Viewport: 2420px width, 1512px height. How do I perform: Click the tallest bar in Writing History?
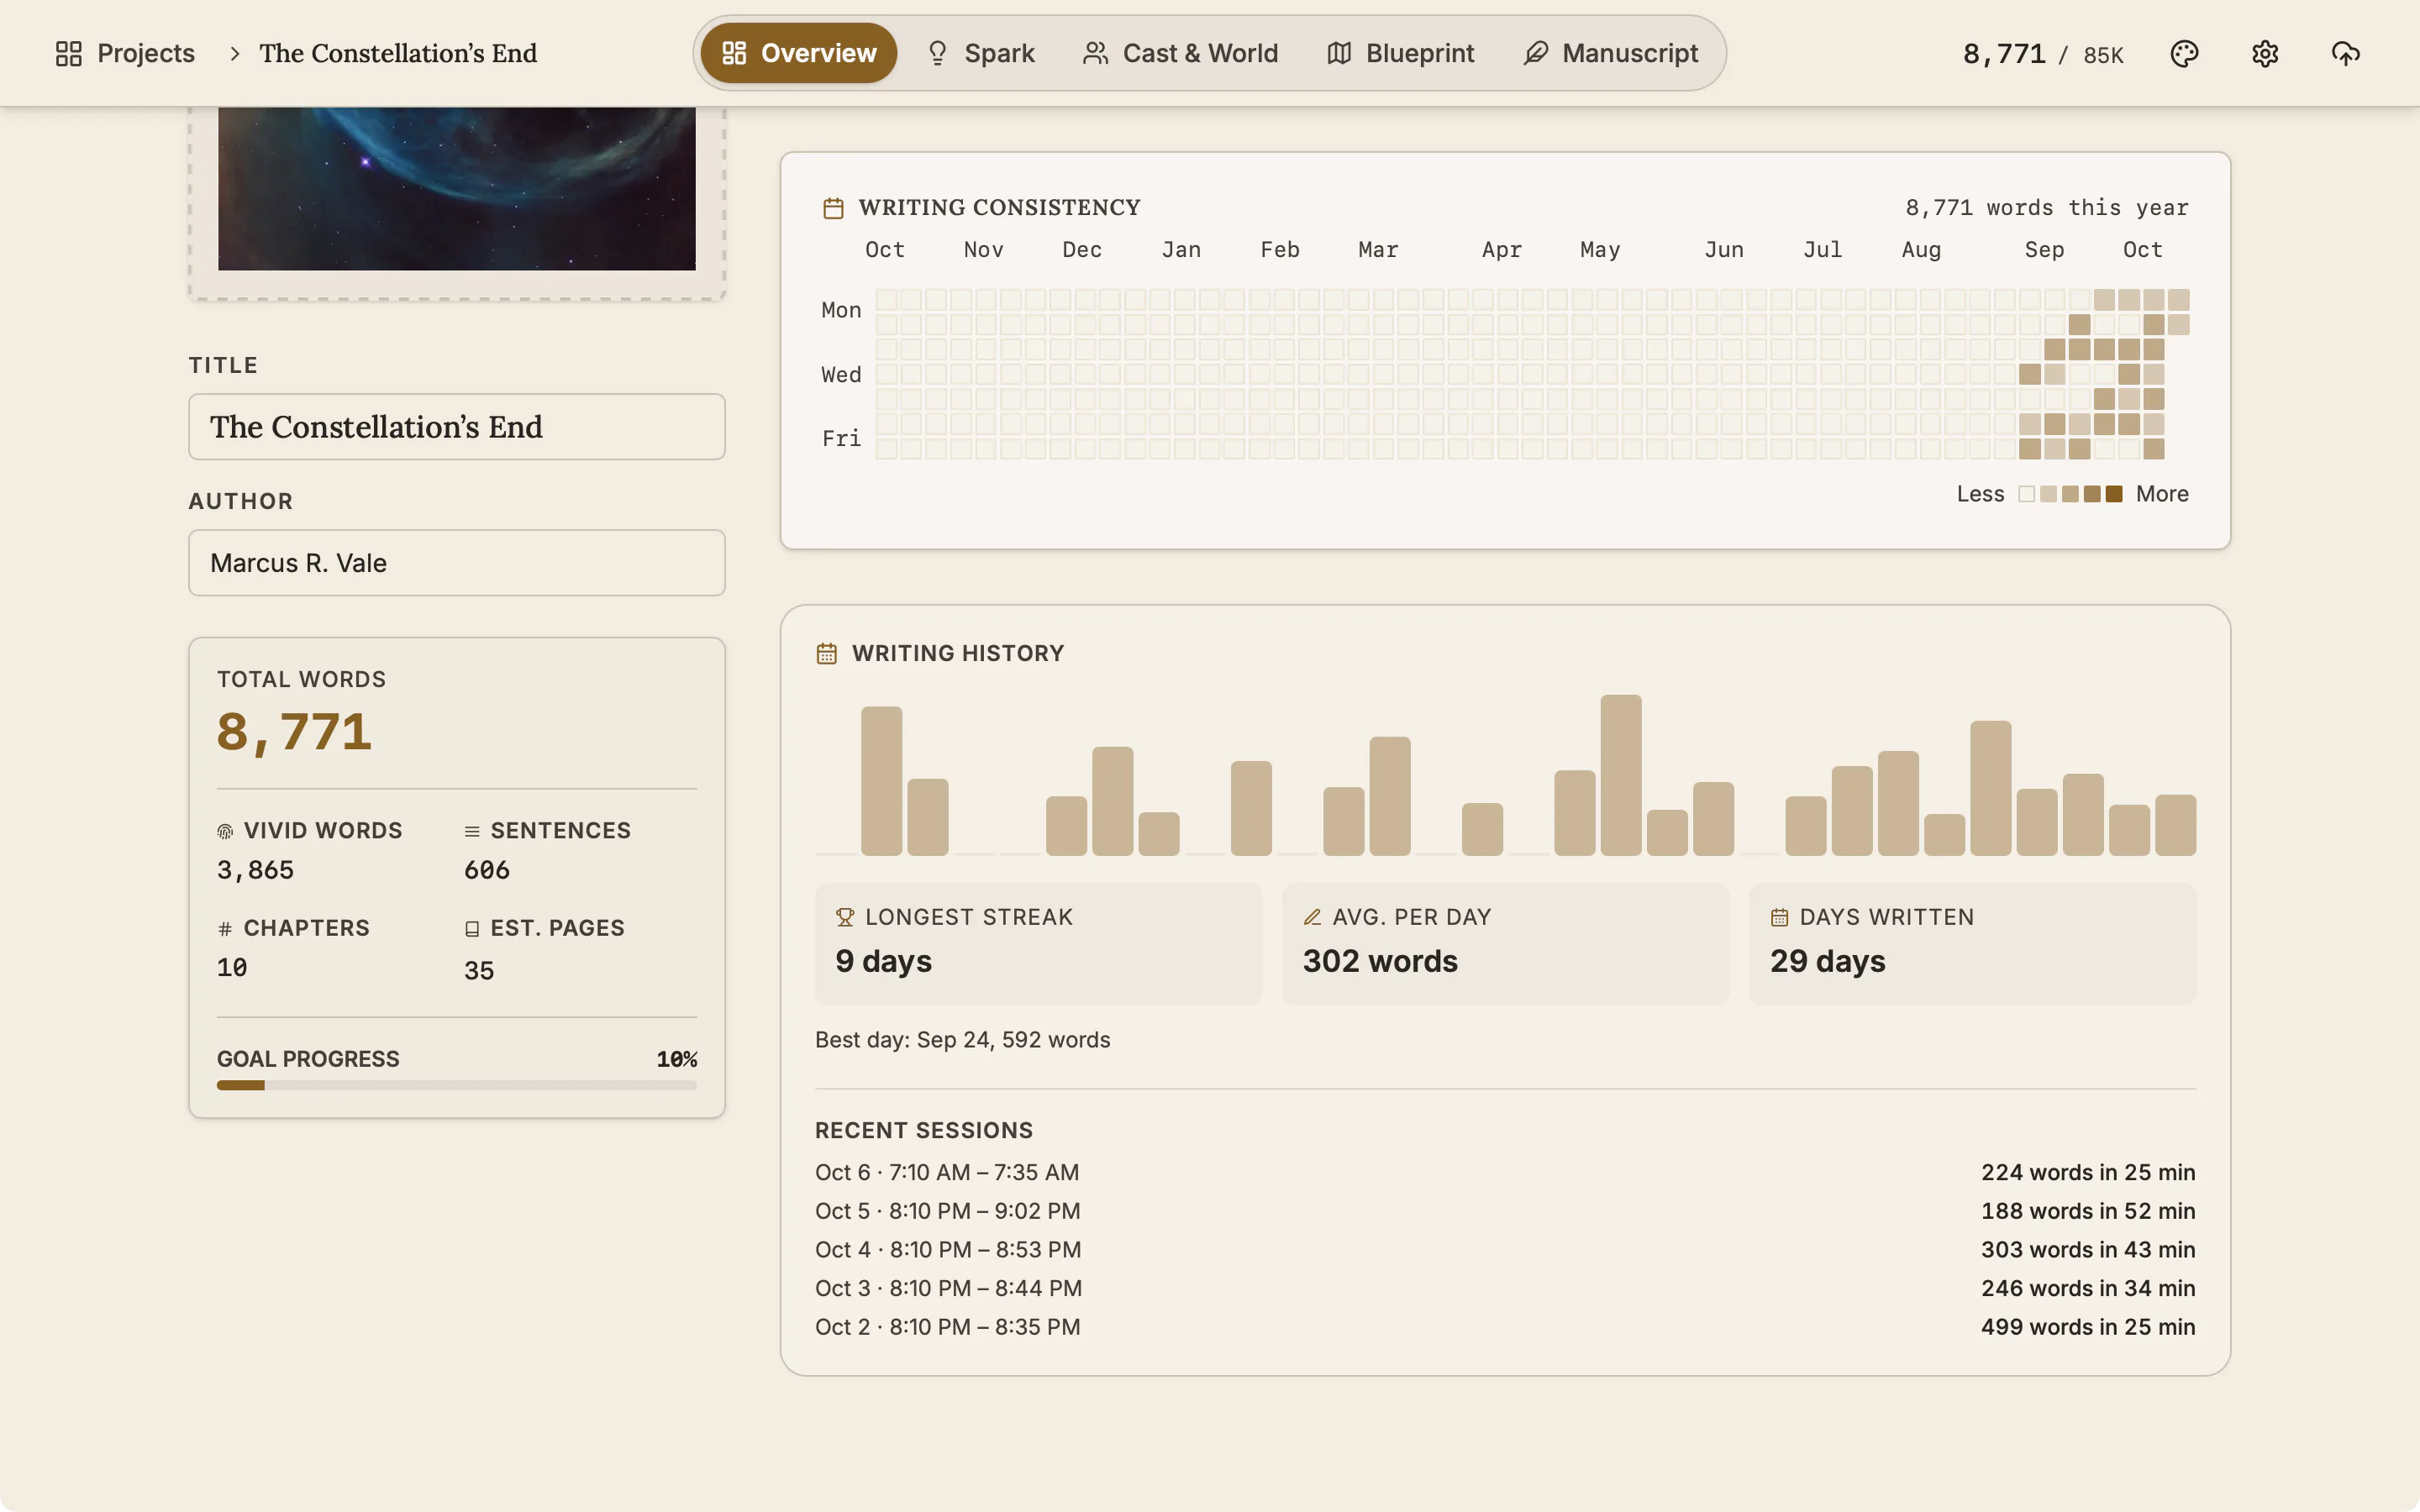point(1620,775)
